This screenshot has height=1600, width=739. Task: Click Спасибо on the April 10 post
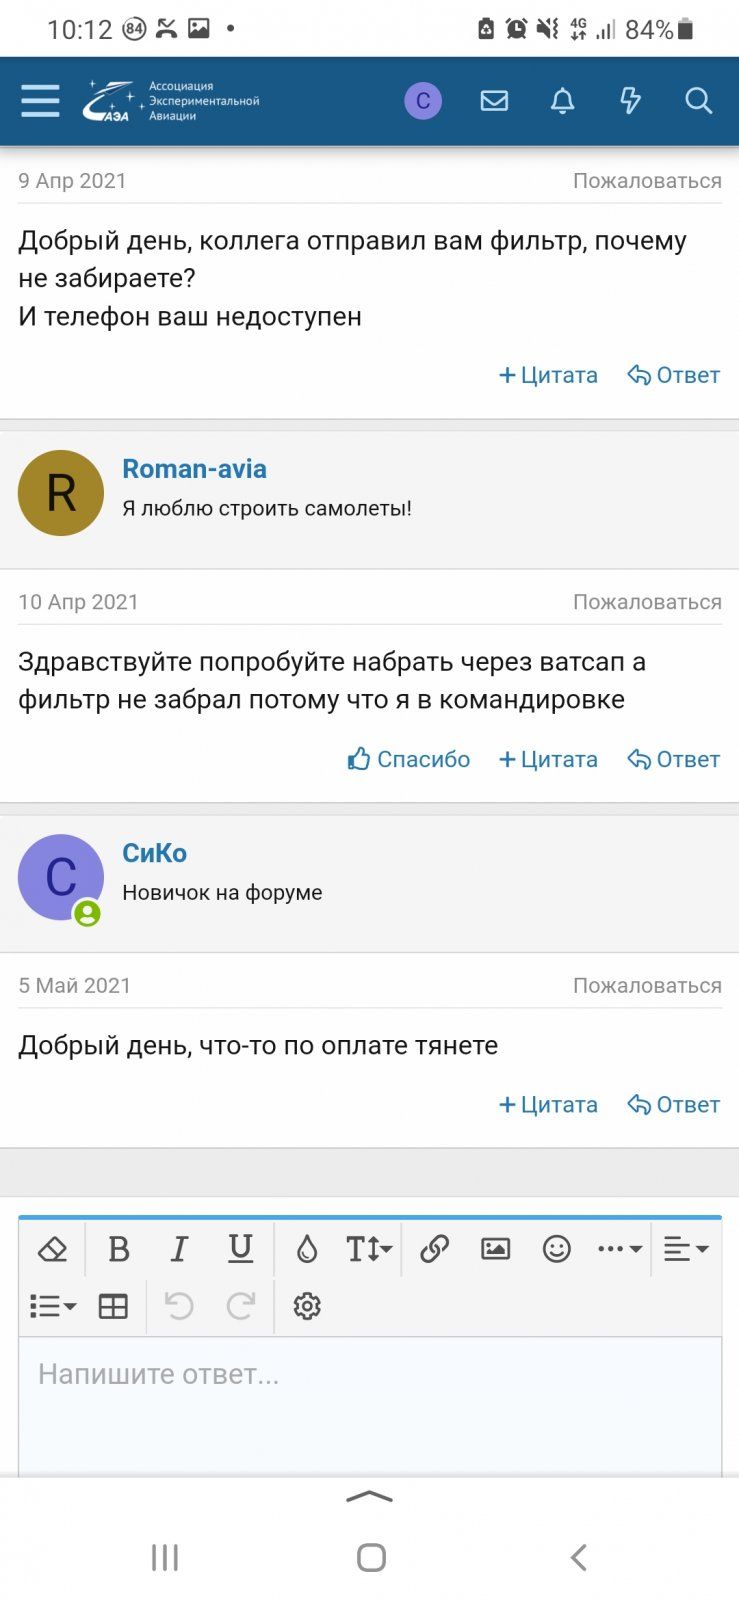(408, 759)
